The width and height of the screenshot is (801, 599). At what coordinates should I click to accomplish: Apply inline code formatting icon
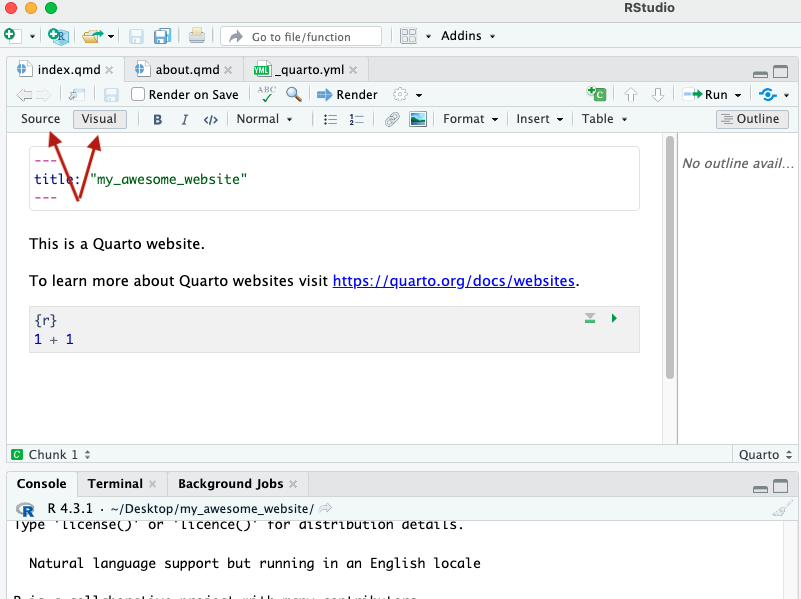tap(210, 119)
